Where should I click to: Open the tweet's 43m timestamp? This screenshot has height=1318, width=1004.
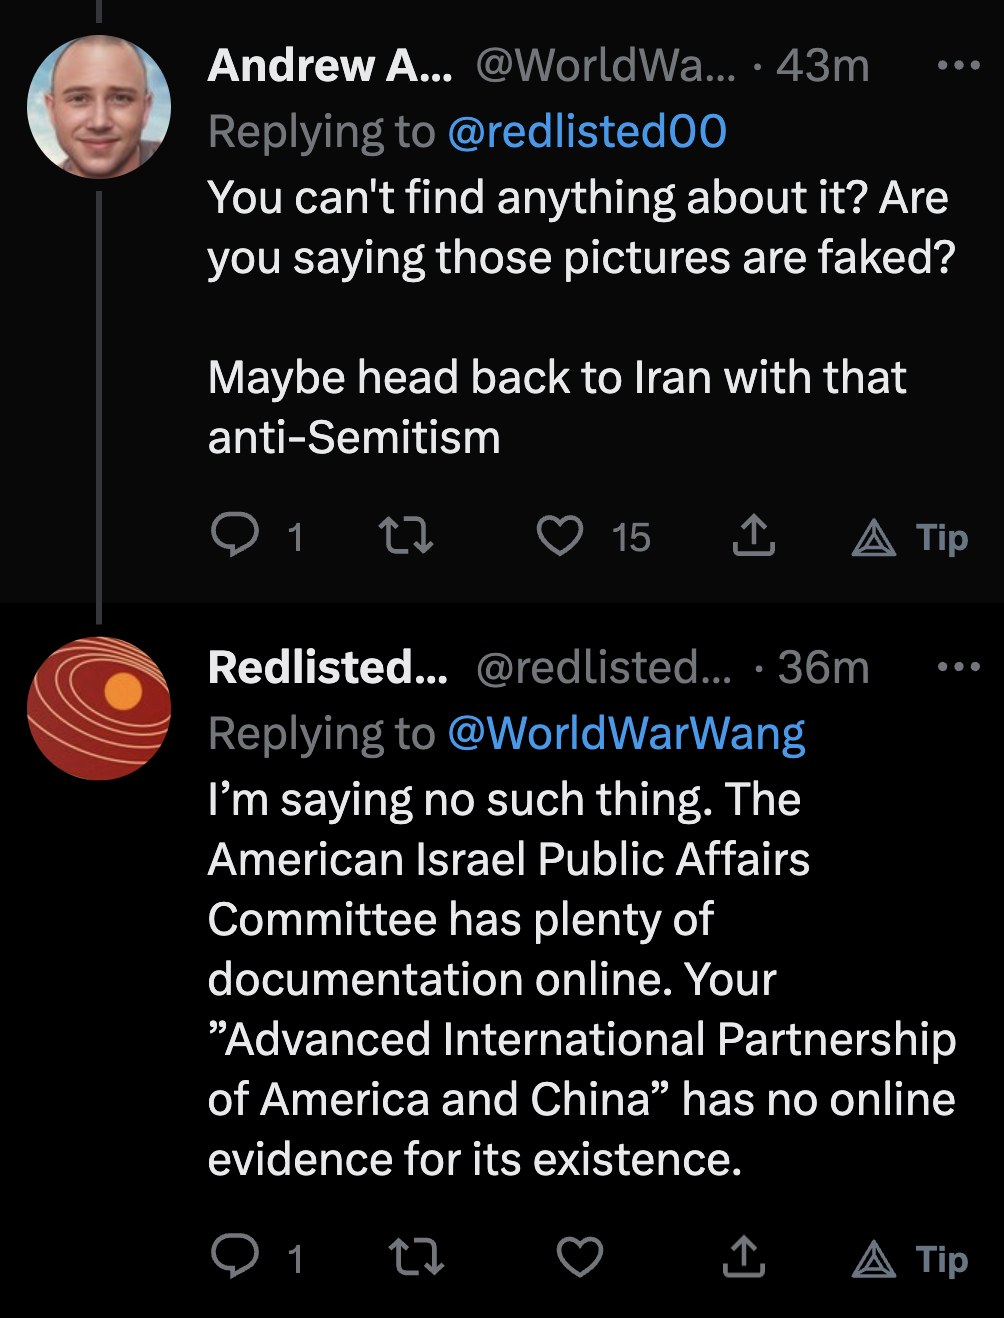(822, 66)
